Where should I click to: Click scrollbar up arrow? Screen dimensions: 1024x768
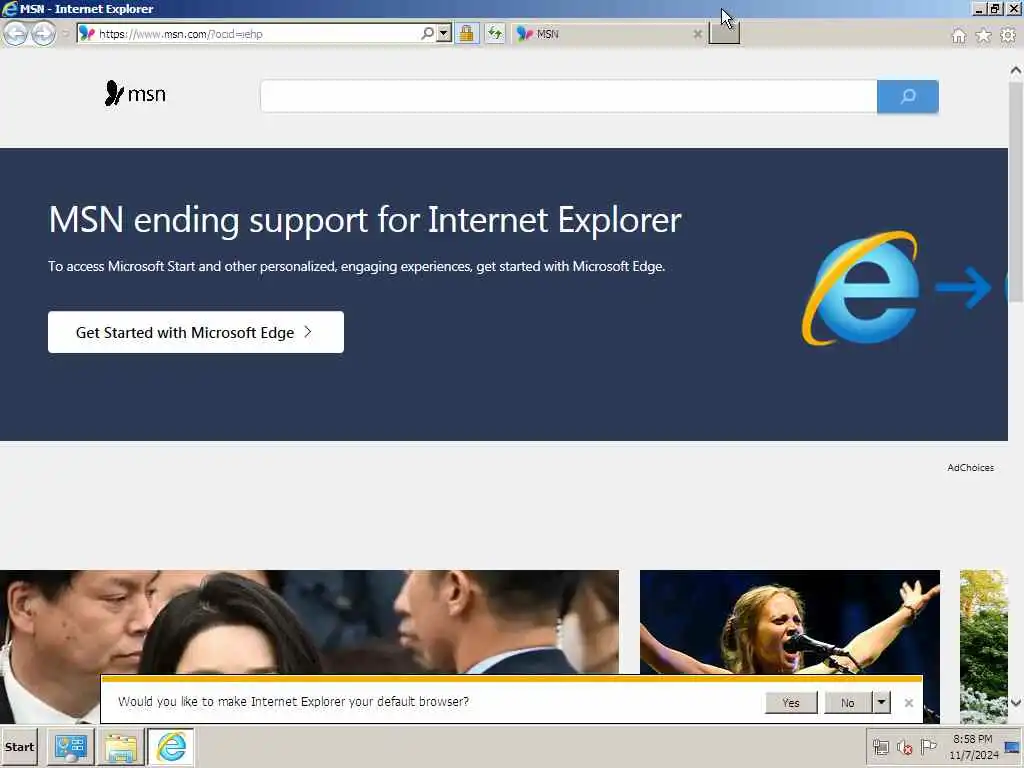click(1016, 70)
